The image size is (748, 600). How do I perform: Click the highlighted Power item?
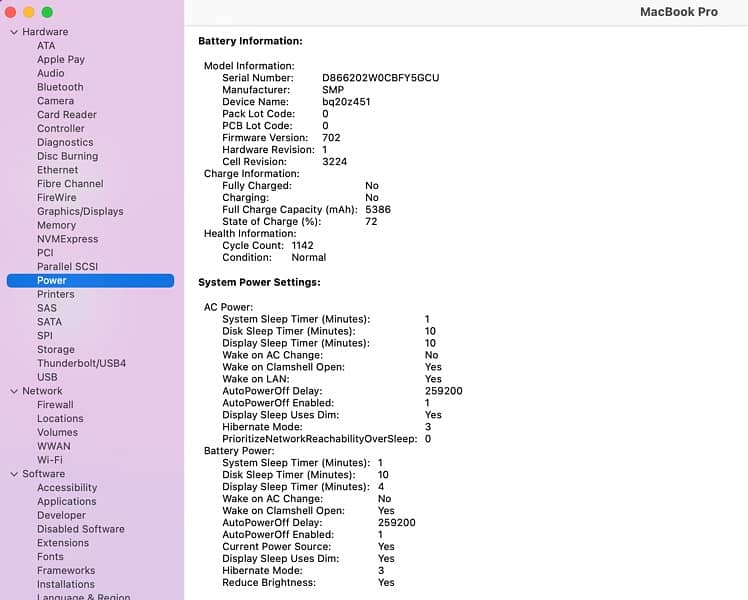pos(52,281)
